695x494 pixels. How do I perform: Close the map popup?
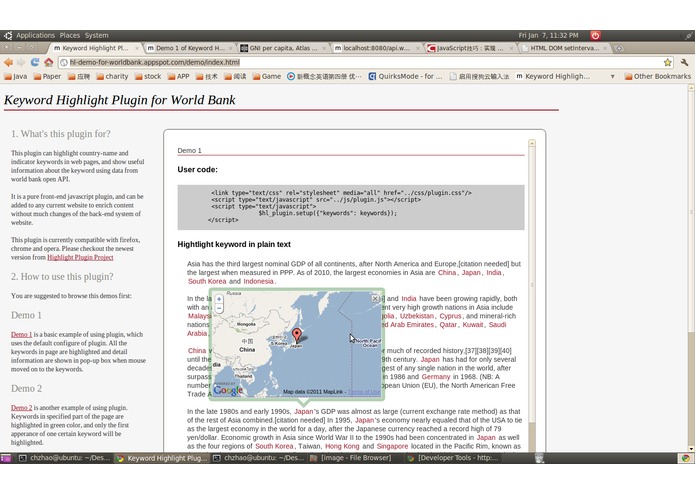pos(375,299)
